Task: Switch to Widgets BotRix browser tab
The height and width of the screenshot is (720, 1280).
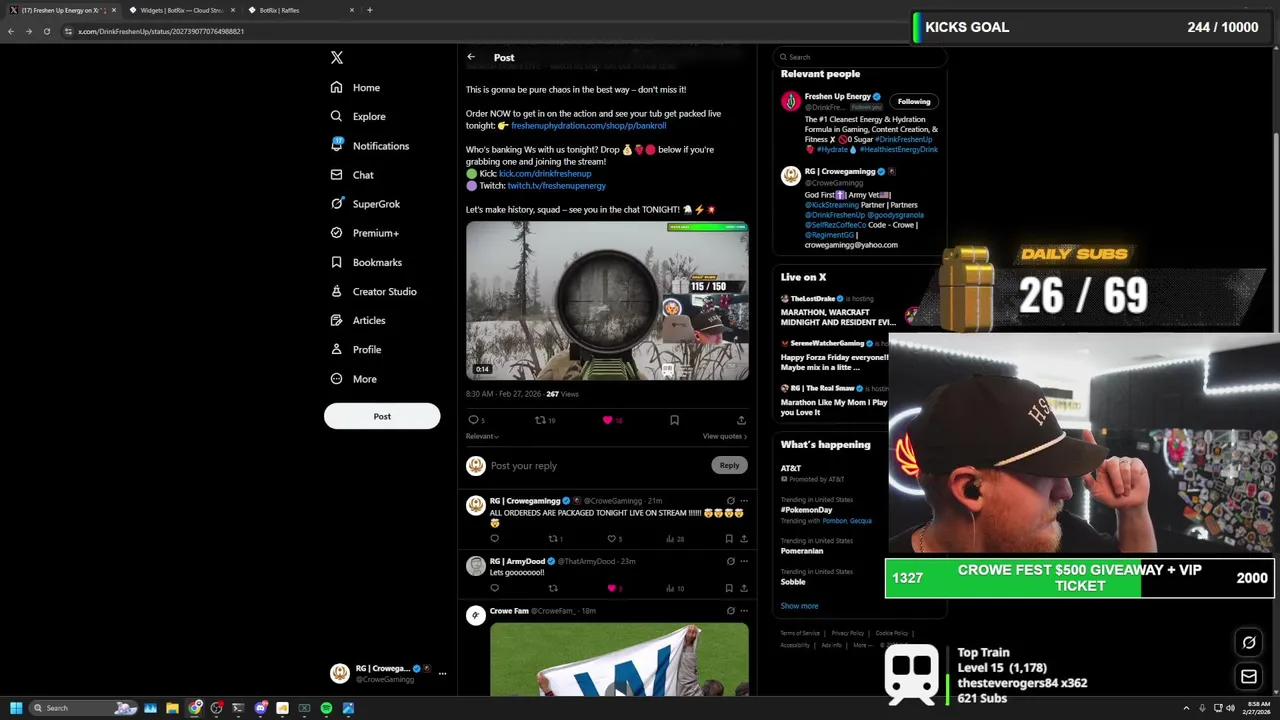Action: [x=182, y=10]
